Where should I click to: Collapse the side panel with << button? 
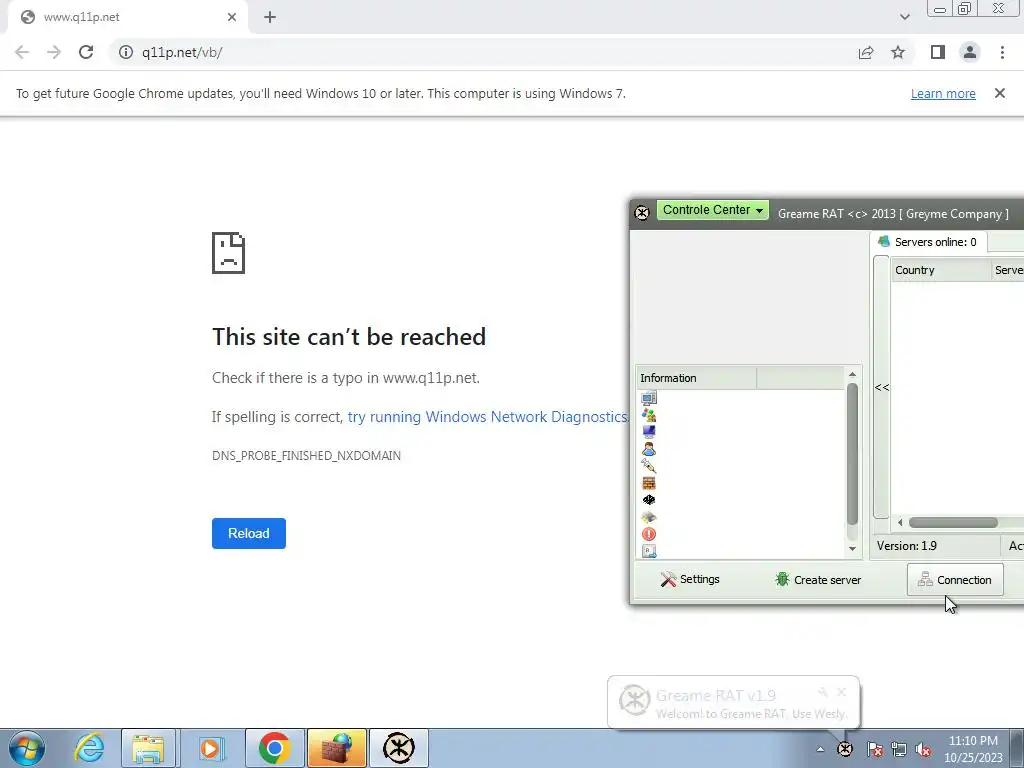882,387
